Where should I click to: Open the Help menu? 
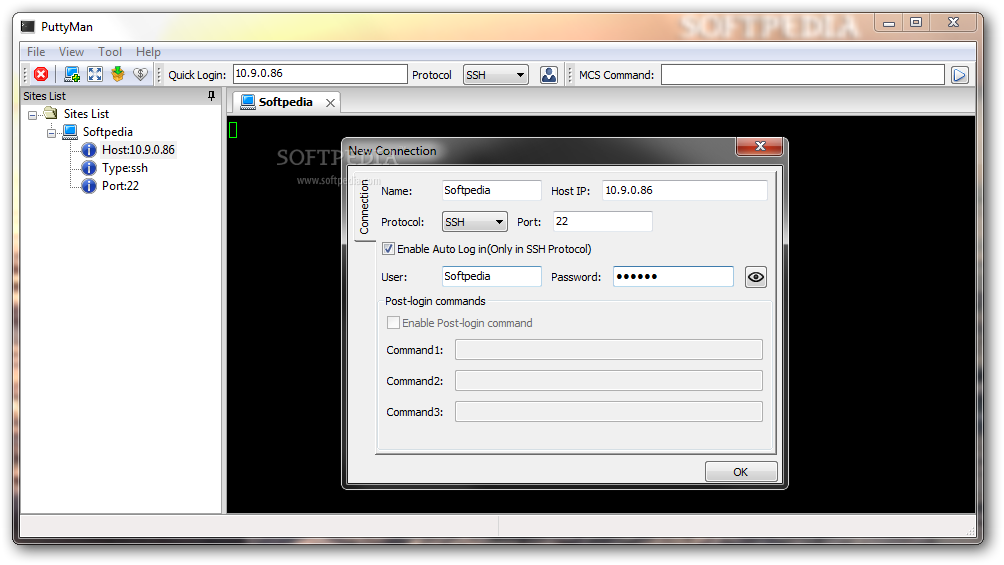click(148, 52)
